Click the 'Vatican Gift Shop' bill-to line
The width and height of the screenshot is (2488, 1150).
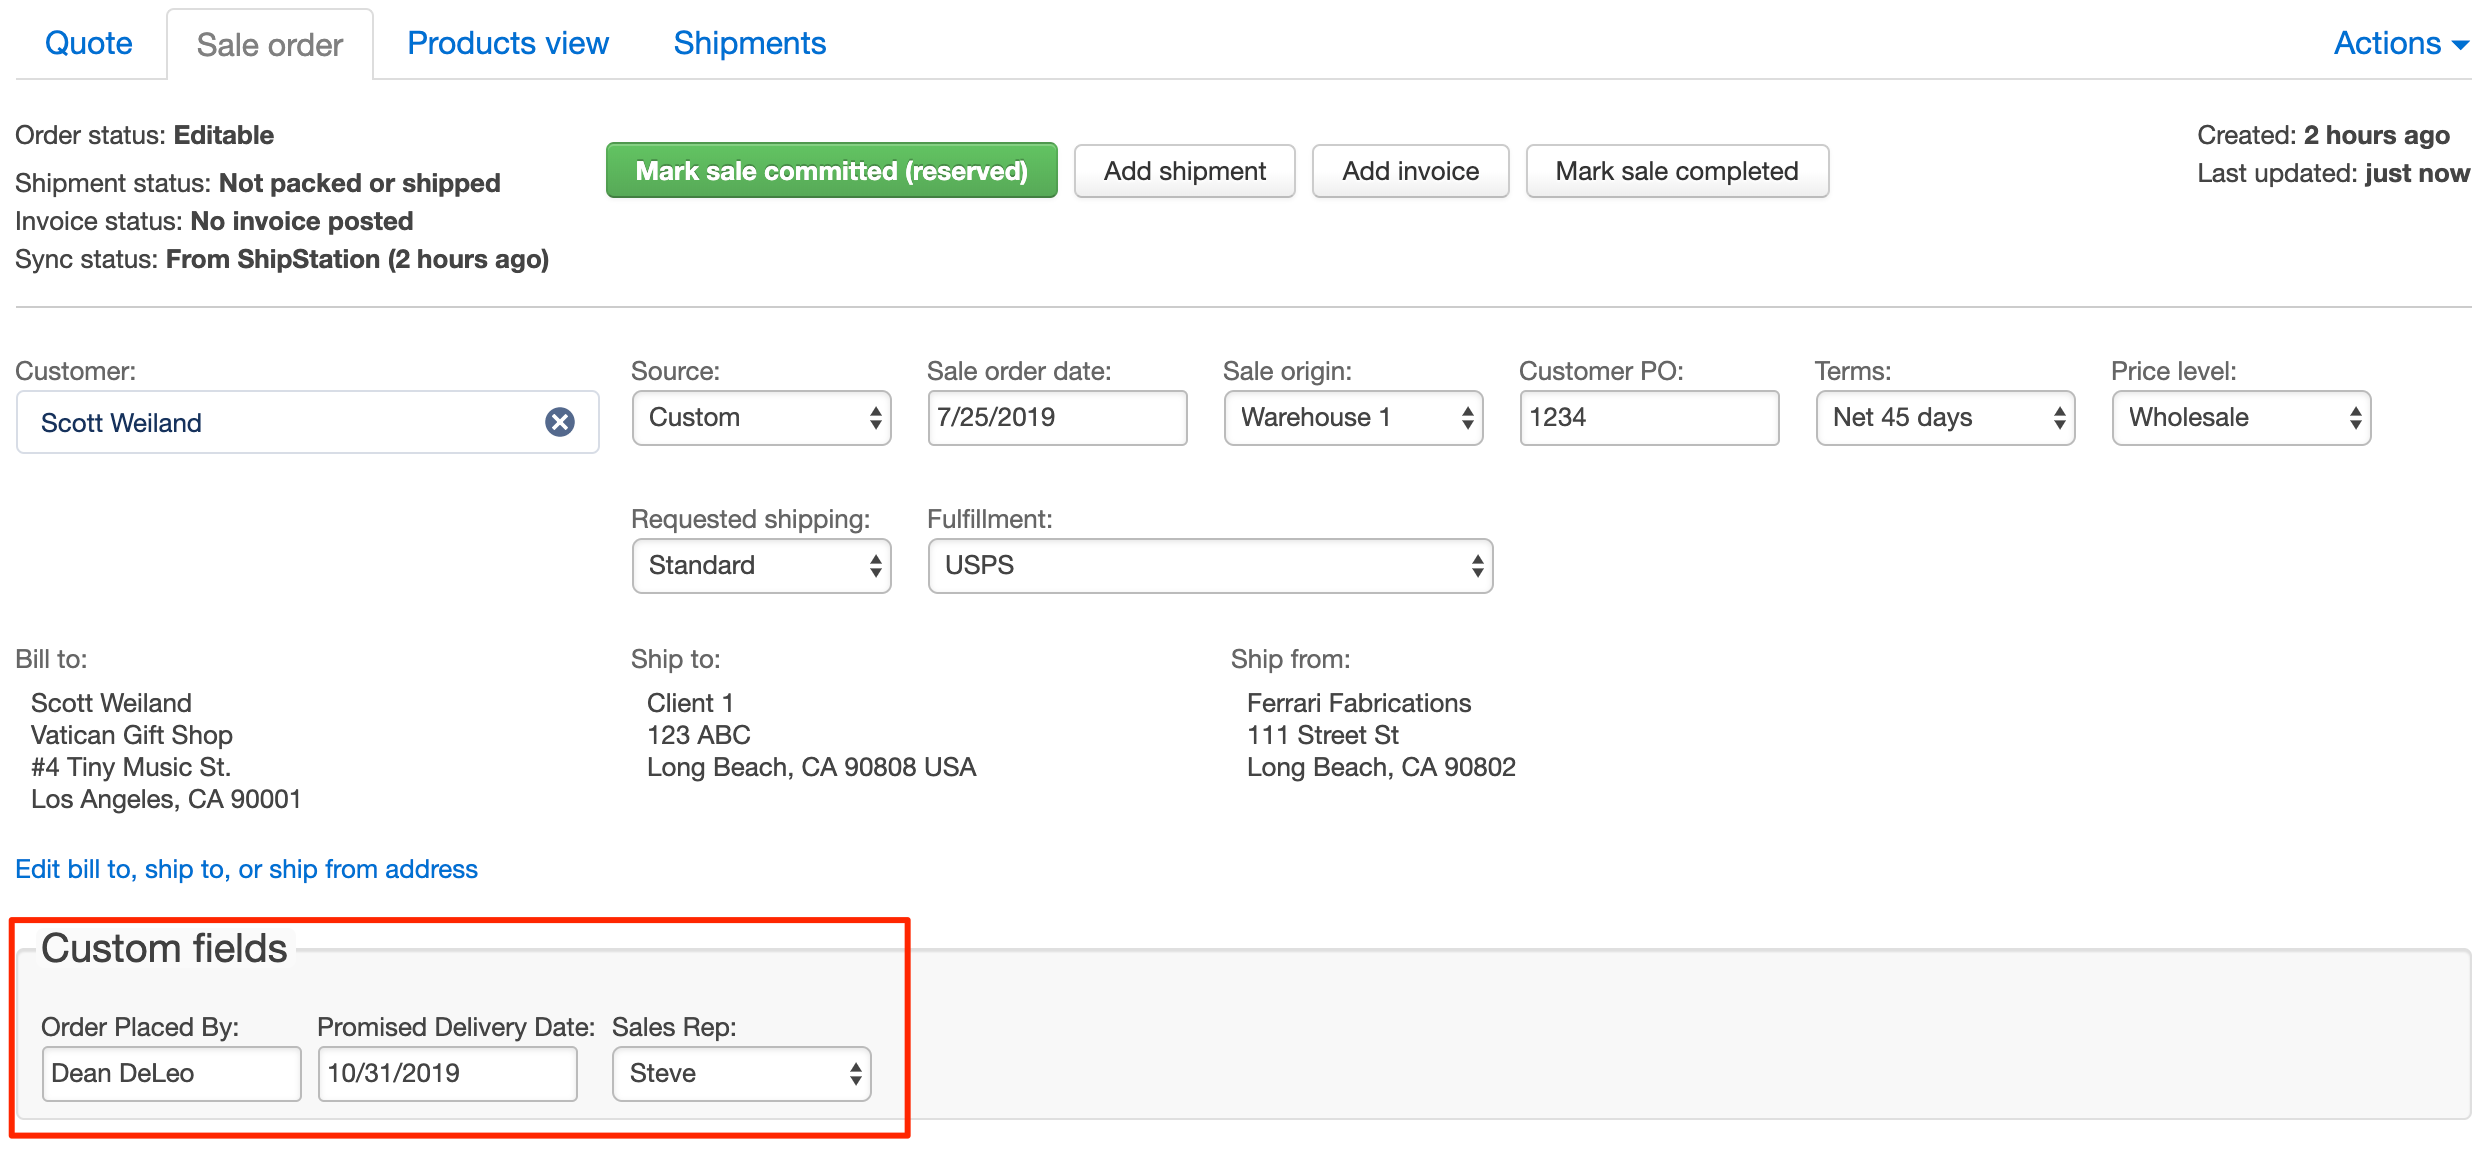(x=132, y=735)
